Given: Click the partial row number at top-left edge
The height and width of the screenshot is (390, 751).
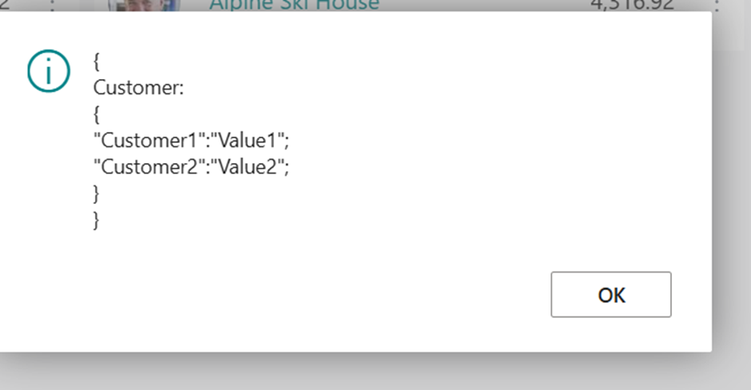Looking at the screenshot, I should 5,5.
